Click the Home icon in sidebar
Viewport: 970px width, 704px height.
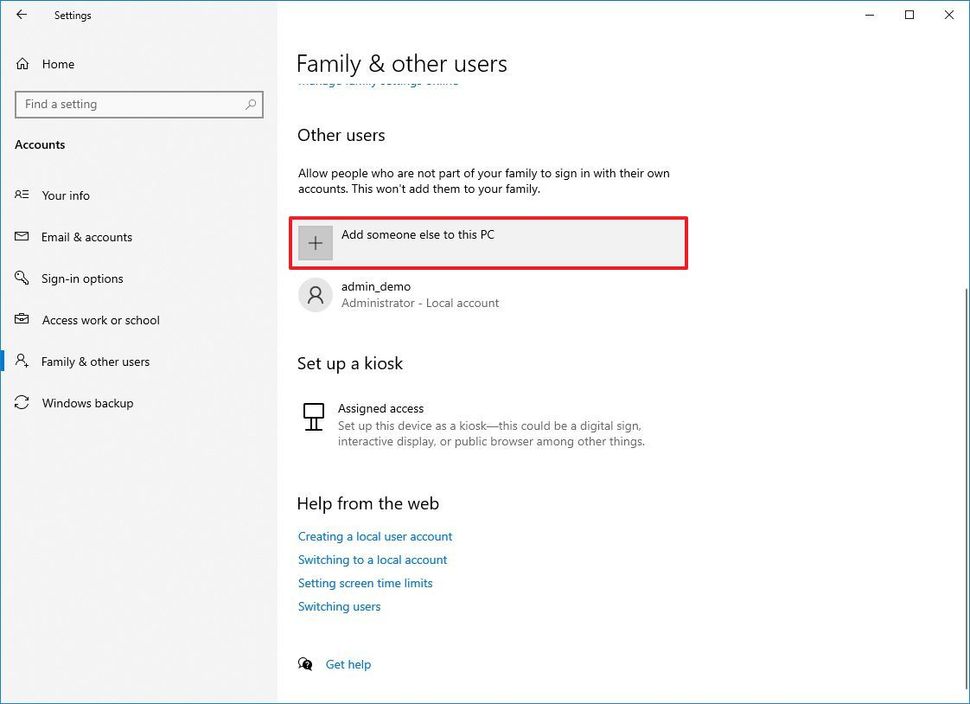tap(22, 64)
